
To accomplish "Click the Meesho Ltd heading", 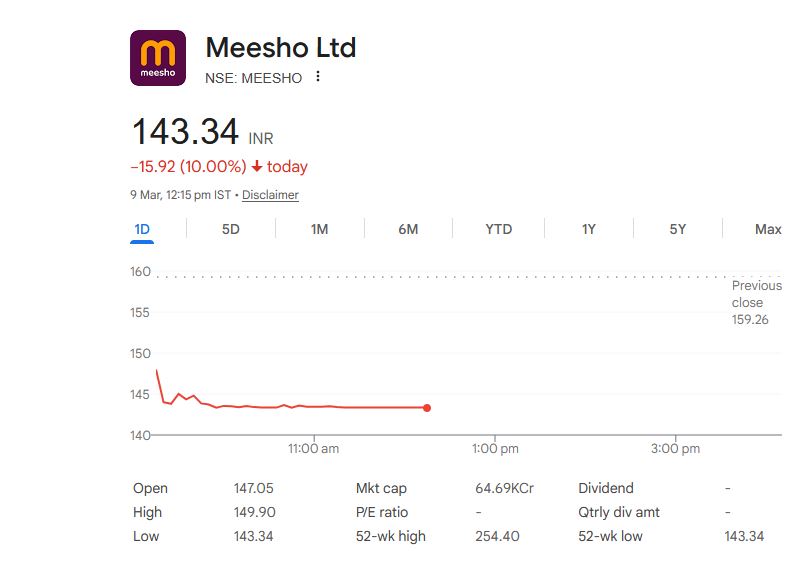I will [x=280, y=47].
